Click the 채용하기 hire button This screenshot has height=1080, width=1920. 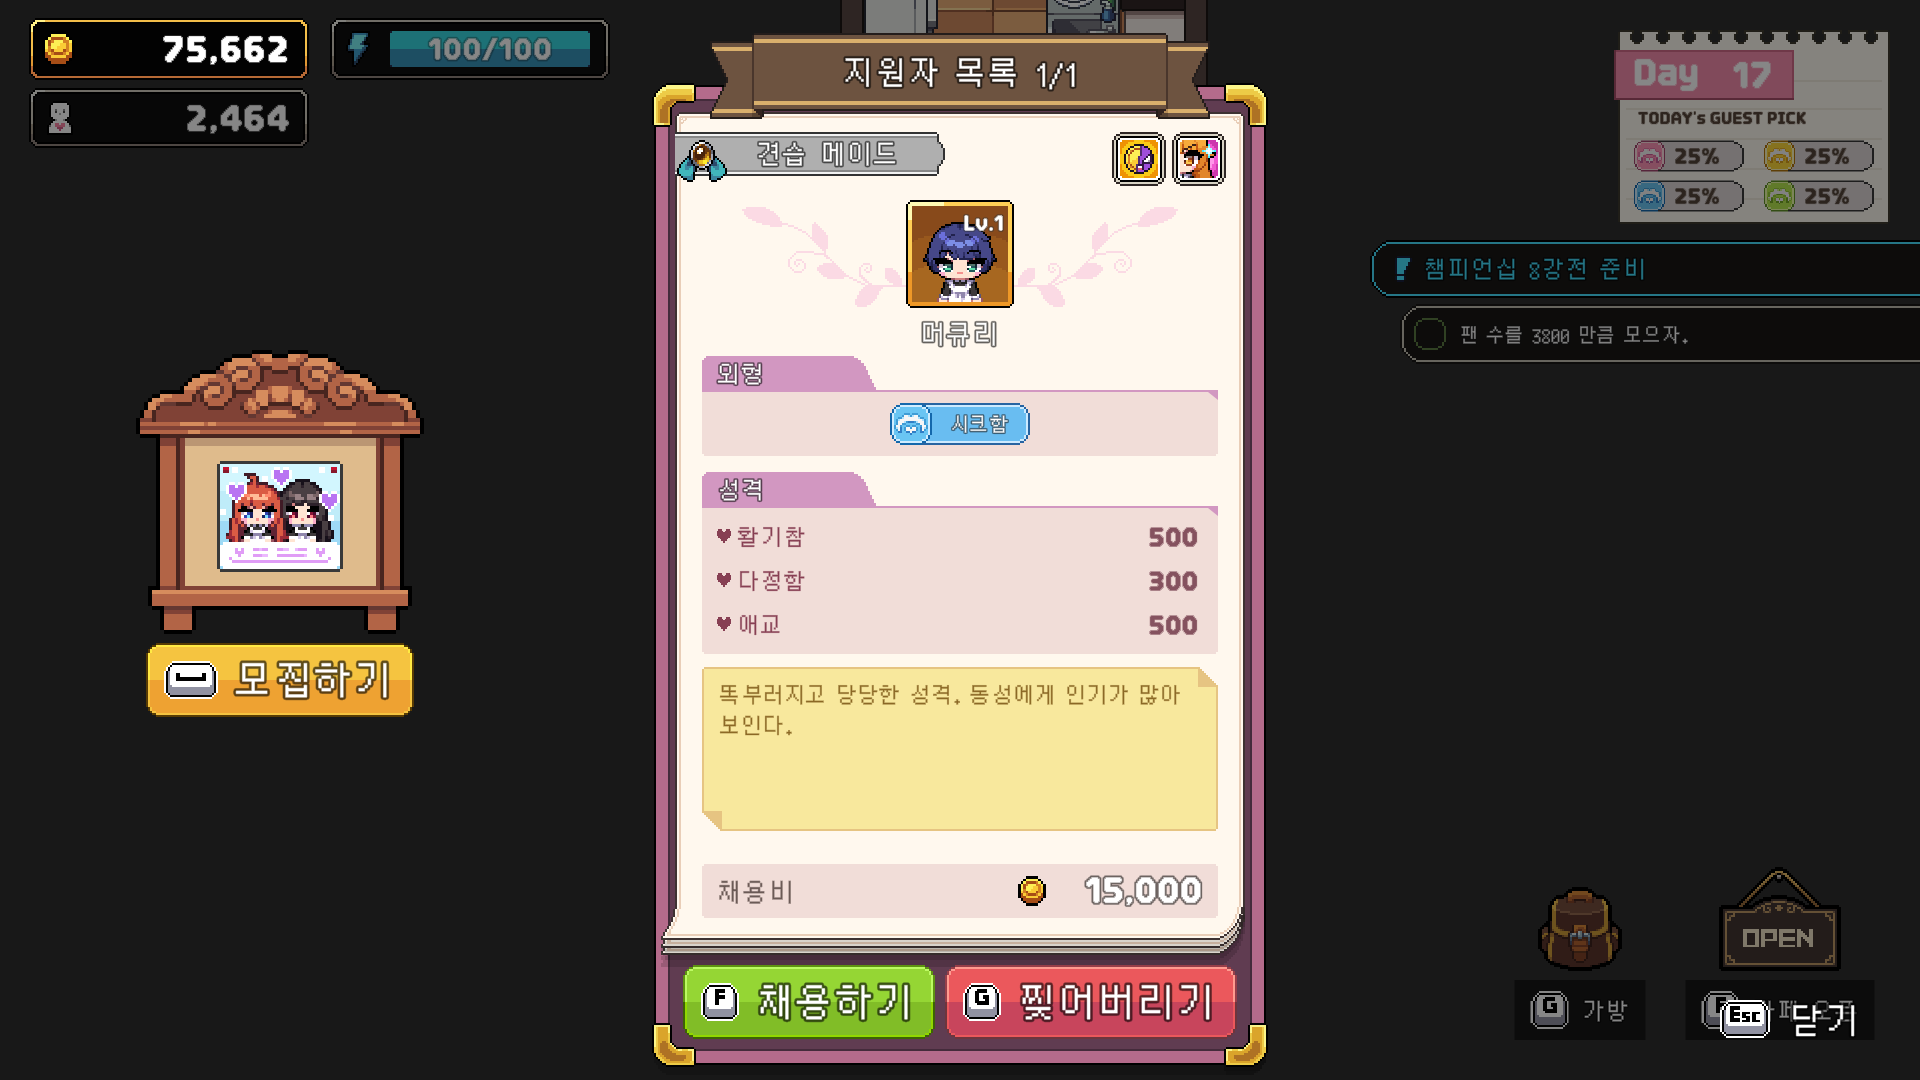pos(809,1001)
